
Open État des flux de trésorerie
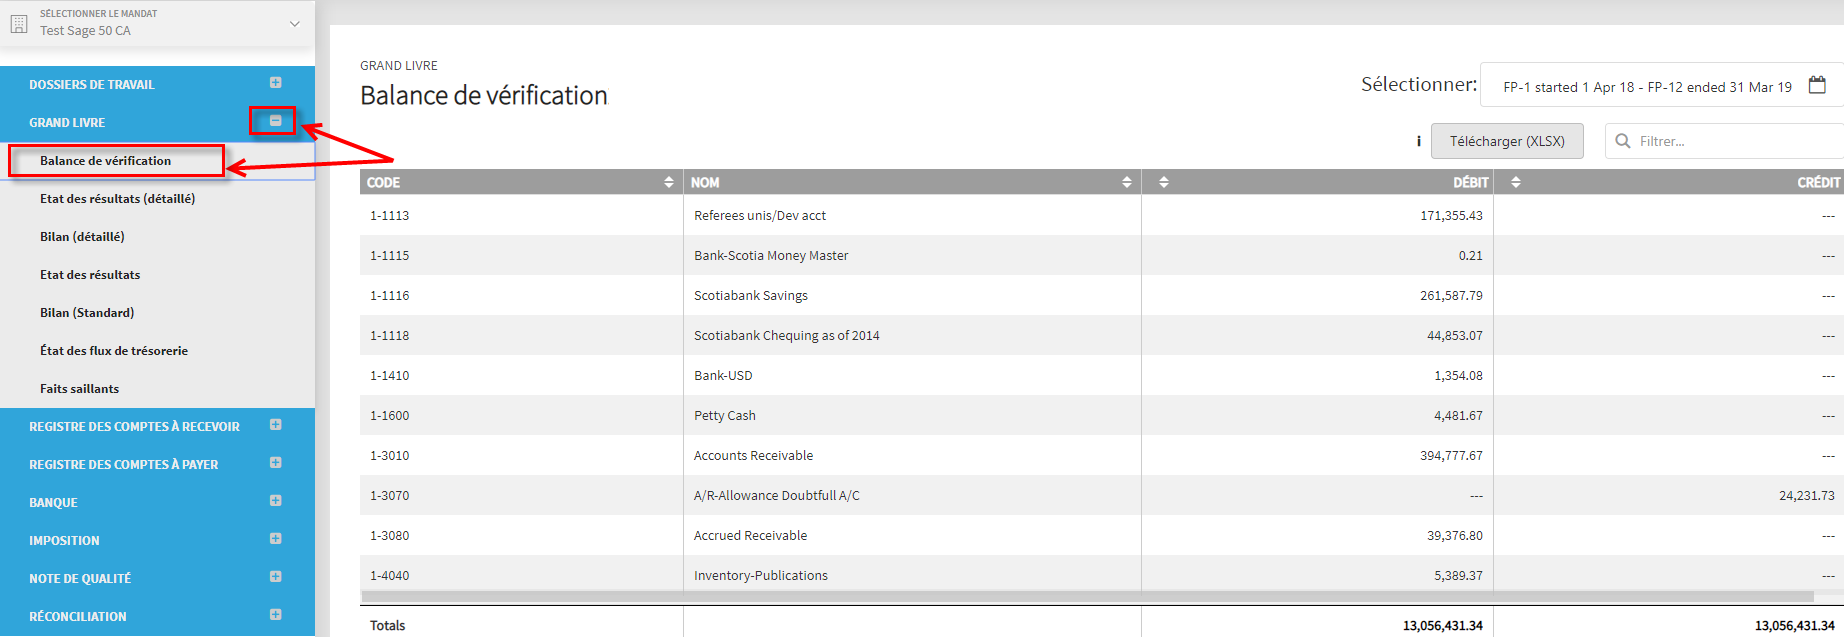tap(114, 351)
